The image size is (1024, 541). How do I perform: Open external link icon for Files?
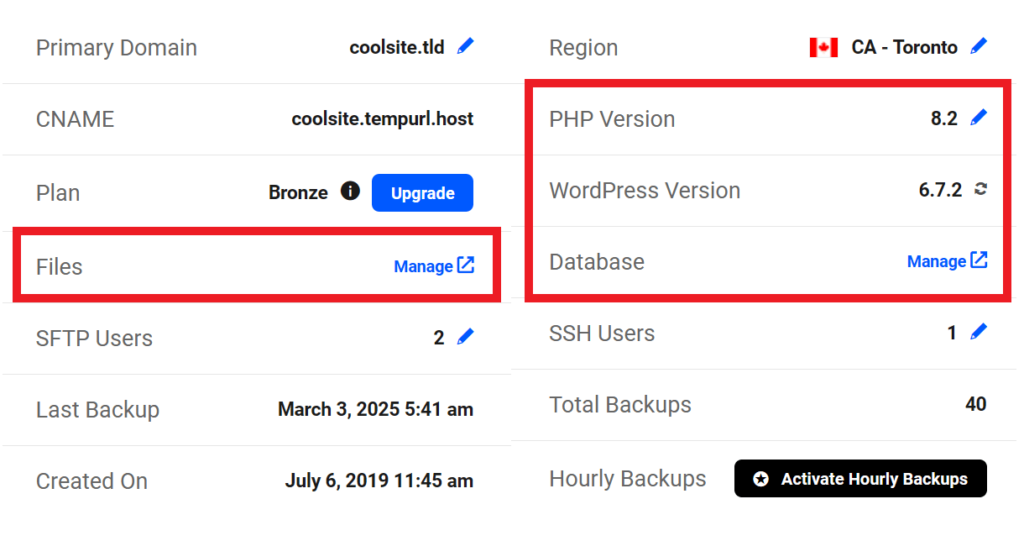466,265
